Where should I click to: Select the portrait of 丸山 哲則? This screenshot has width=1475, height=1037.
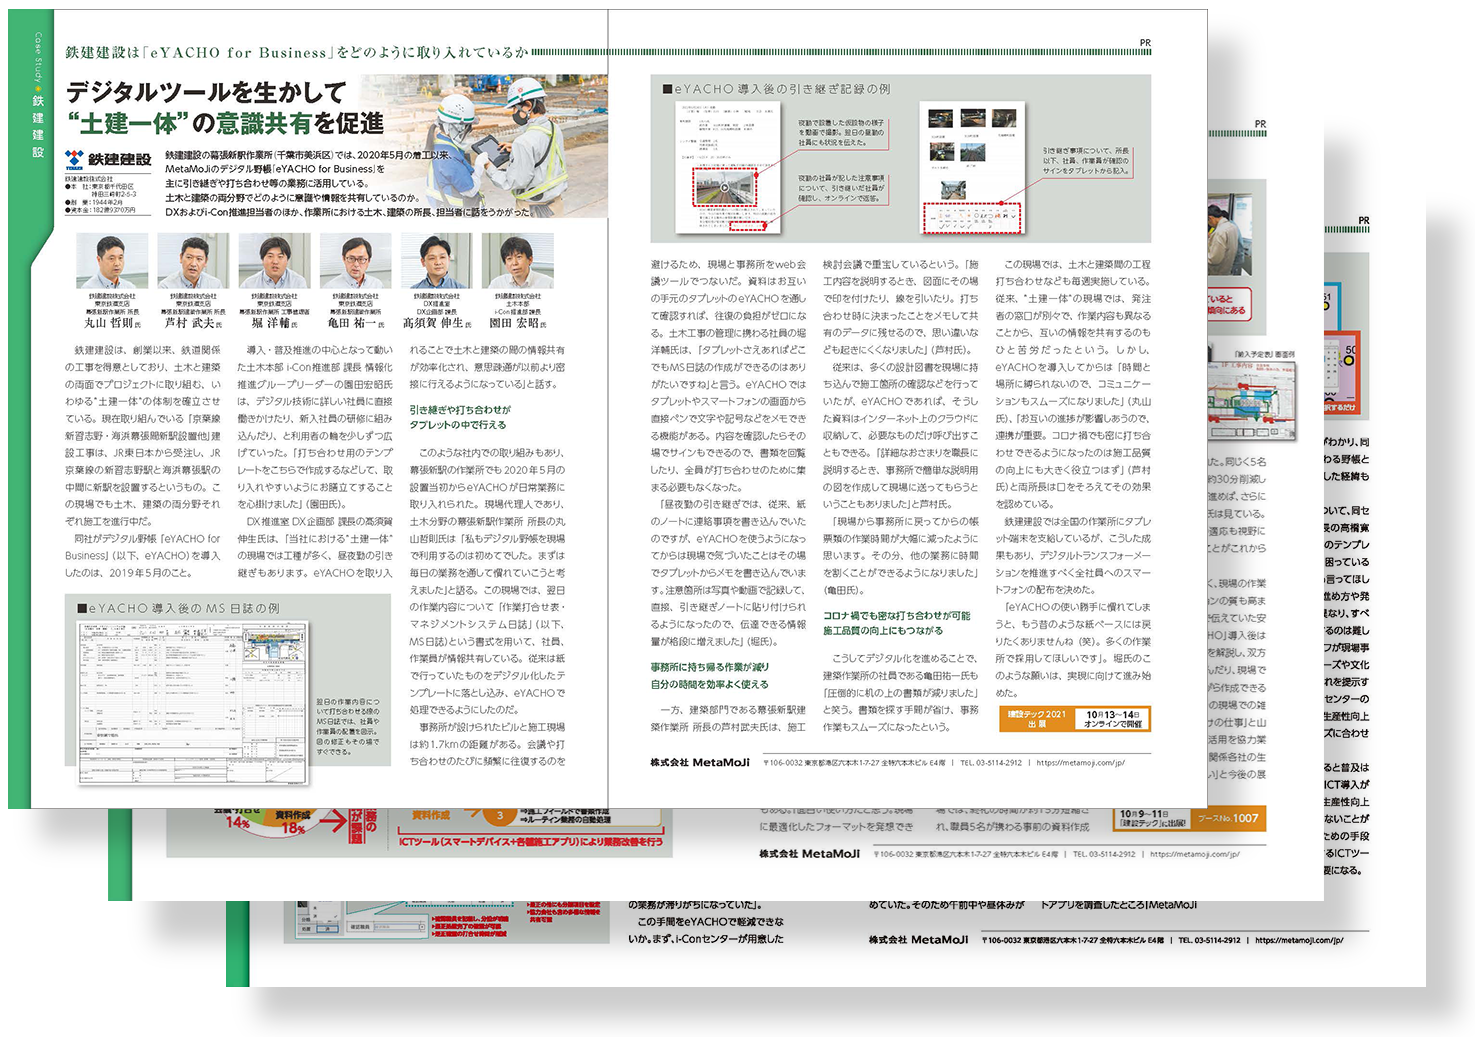click(x=112, y=262)
